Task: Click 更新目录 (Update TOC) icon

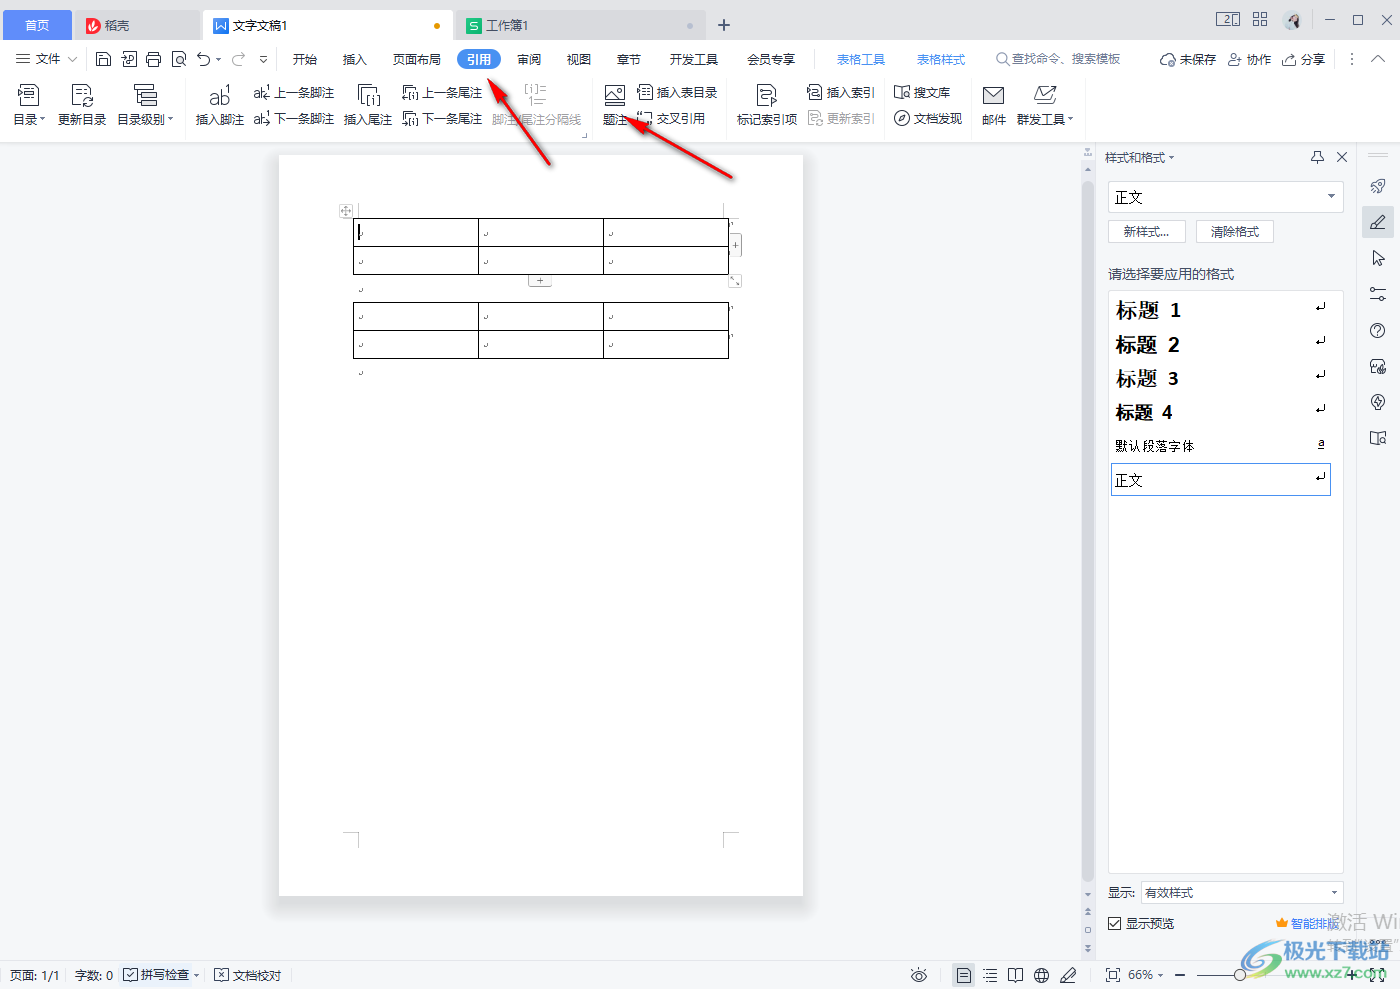Action: pyautogui.click(x=82, y=105)
